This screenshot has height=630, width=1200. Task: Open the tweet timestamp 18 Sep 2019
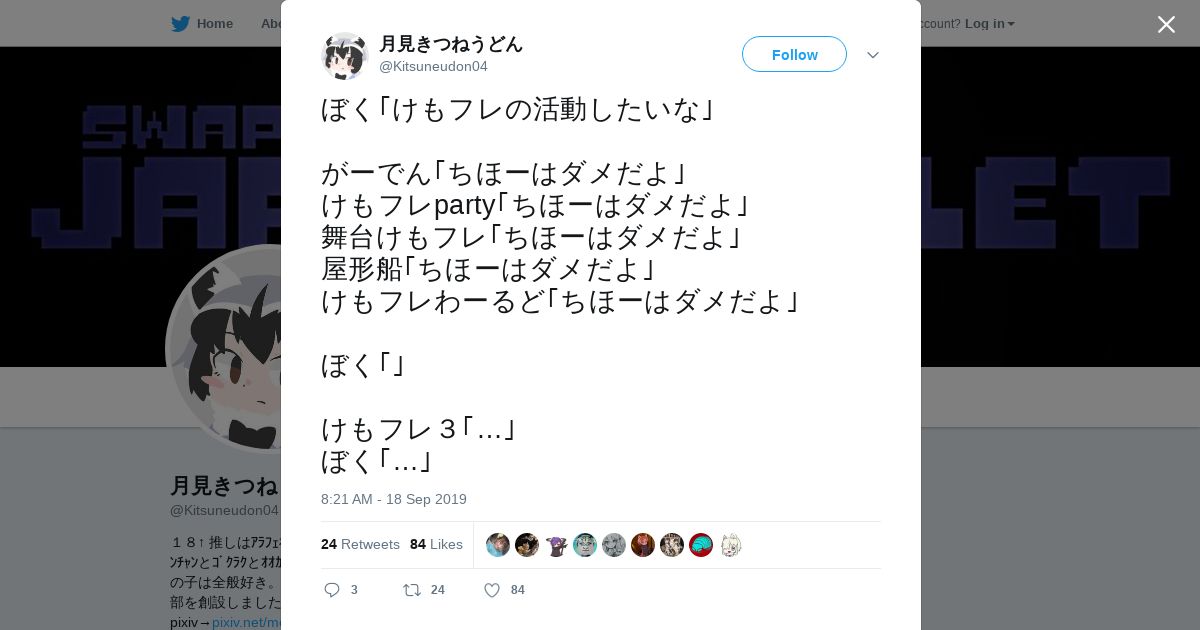click(394, 499)
